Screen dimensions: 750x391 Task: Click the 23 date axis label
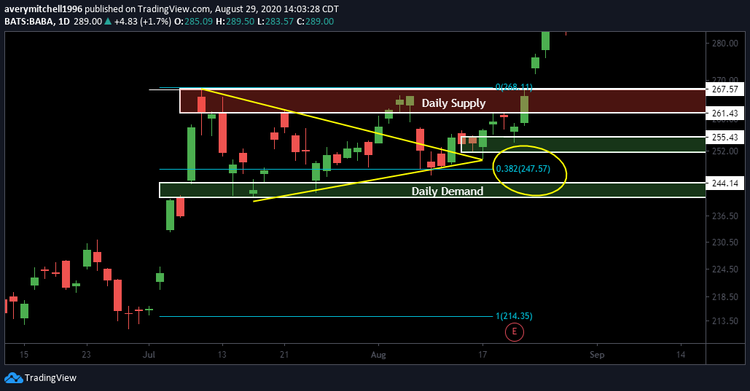coord(86,355)
